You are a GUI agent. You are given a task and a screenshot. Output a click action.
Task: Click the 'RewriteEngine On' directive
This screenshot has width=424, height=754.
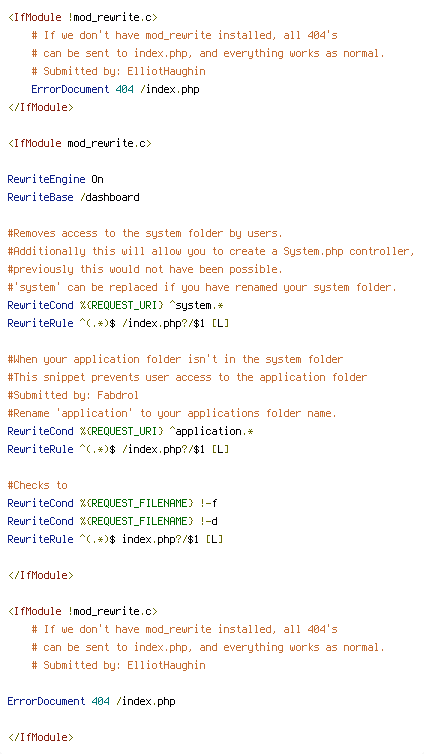click(55, 179)
